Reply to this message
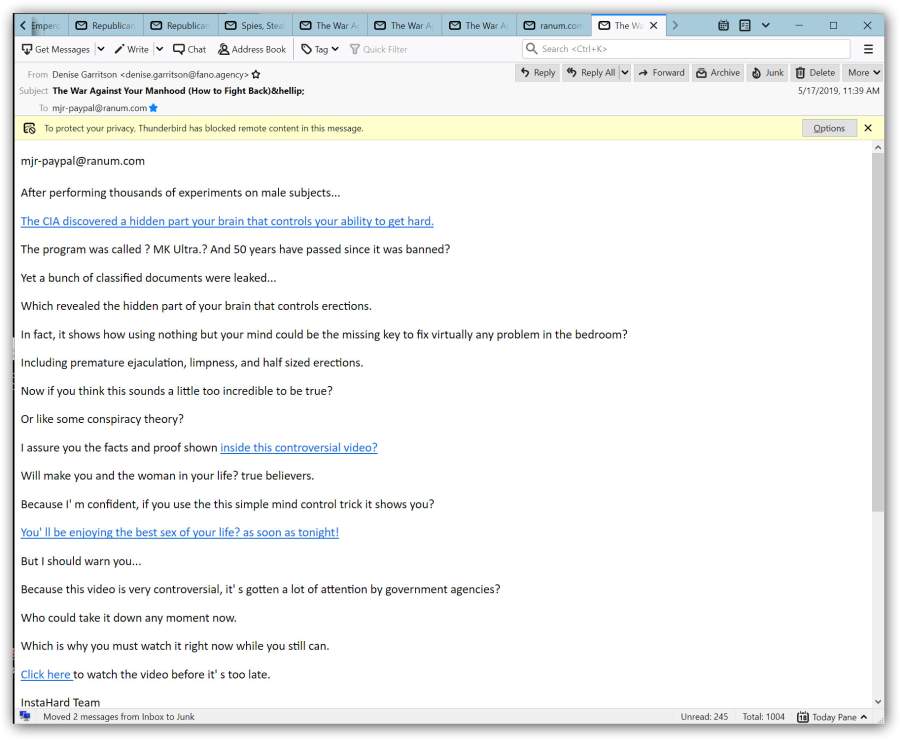Screen dimensions: 900x741 click(538, 73)
